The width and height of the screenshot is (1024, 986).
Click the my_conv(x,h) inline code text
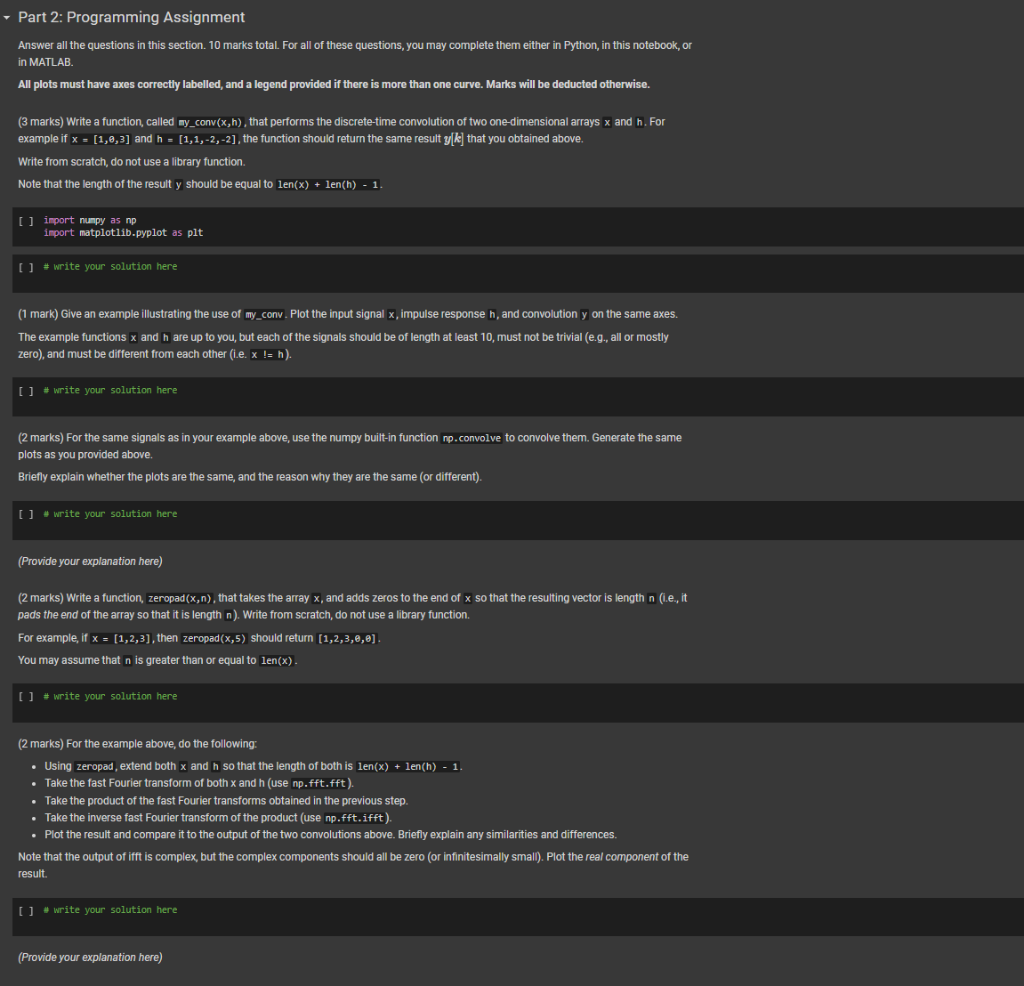click(210, 122)
